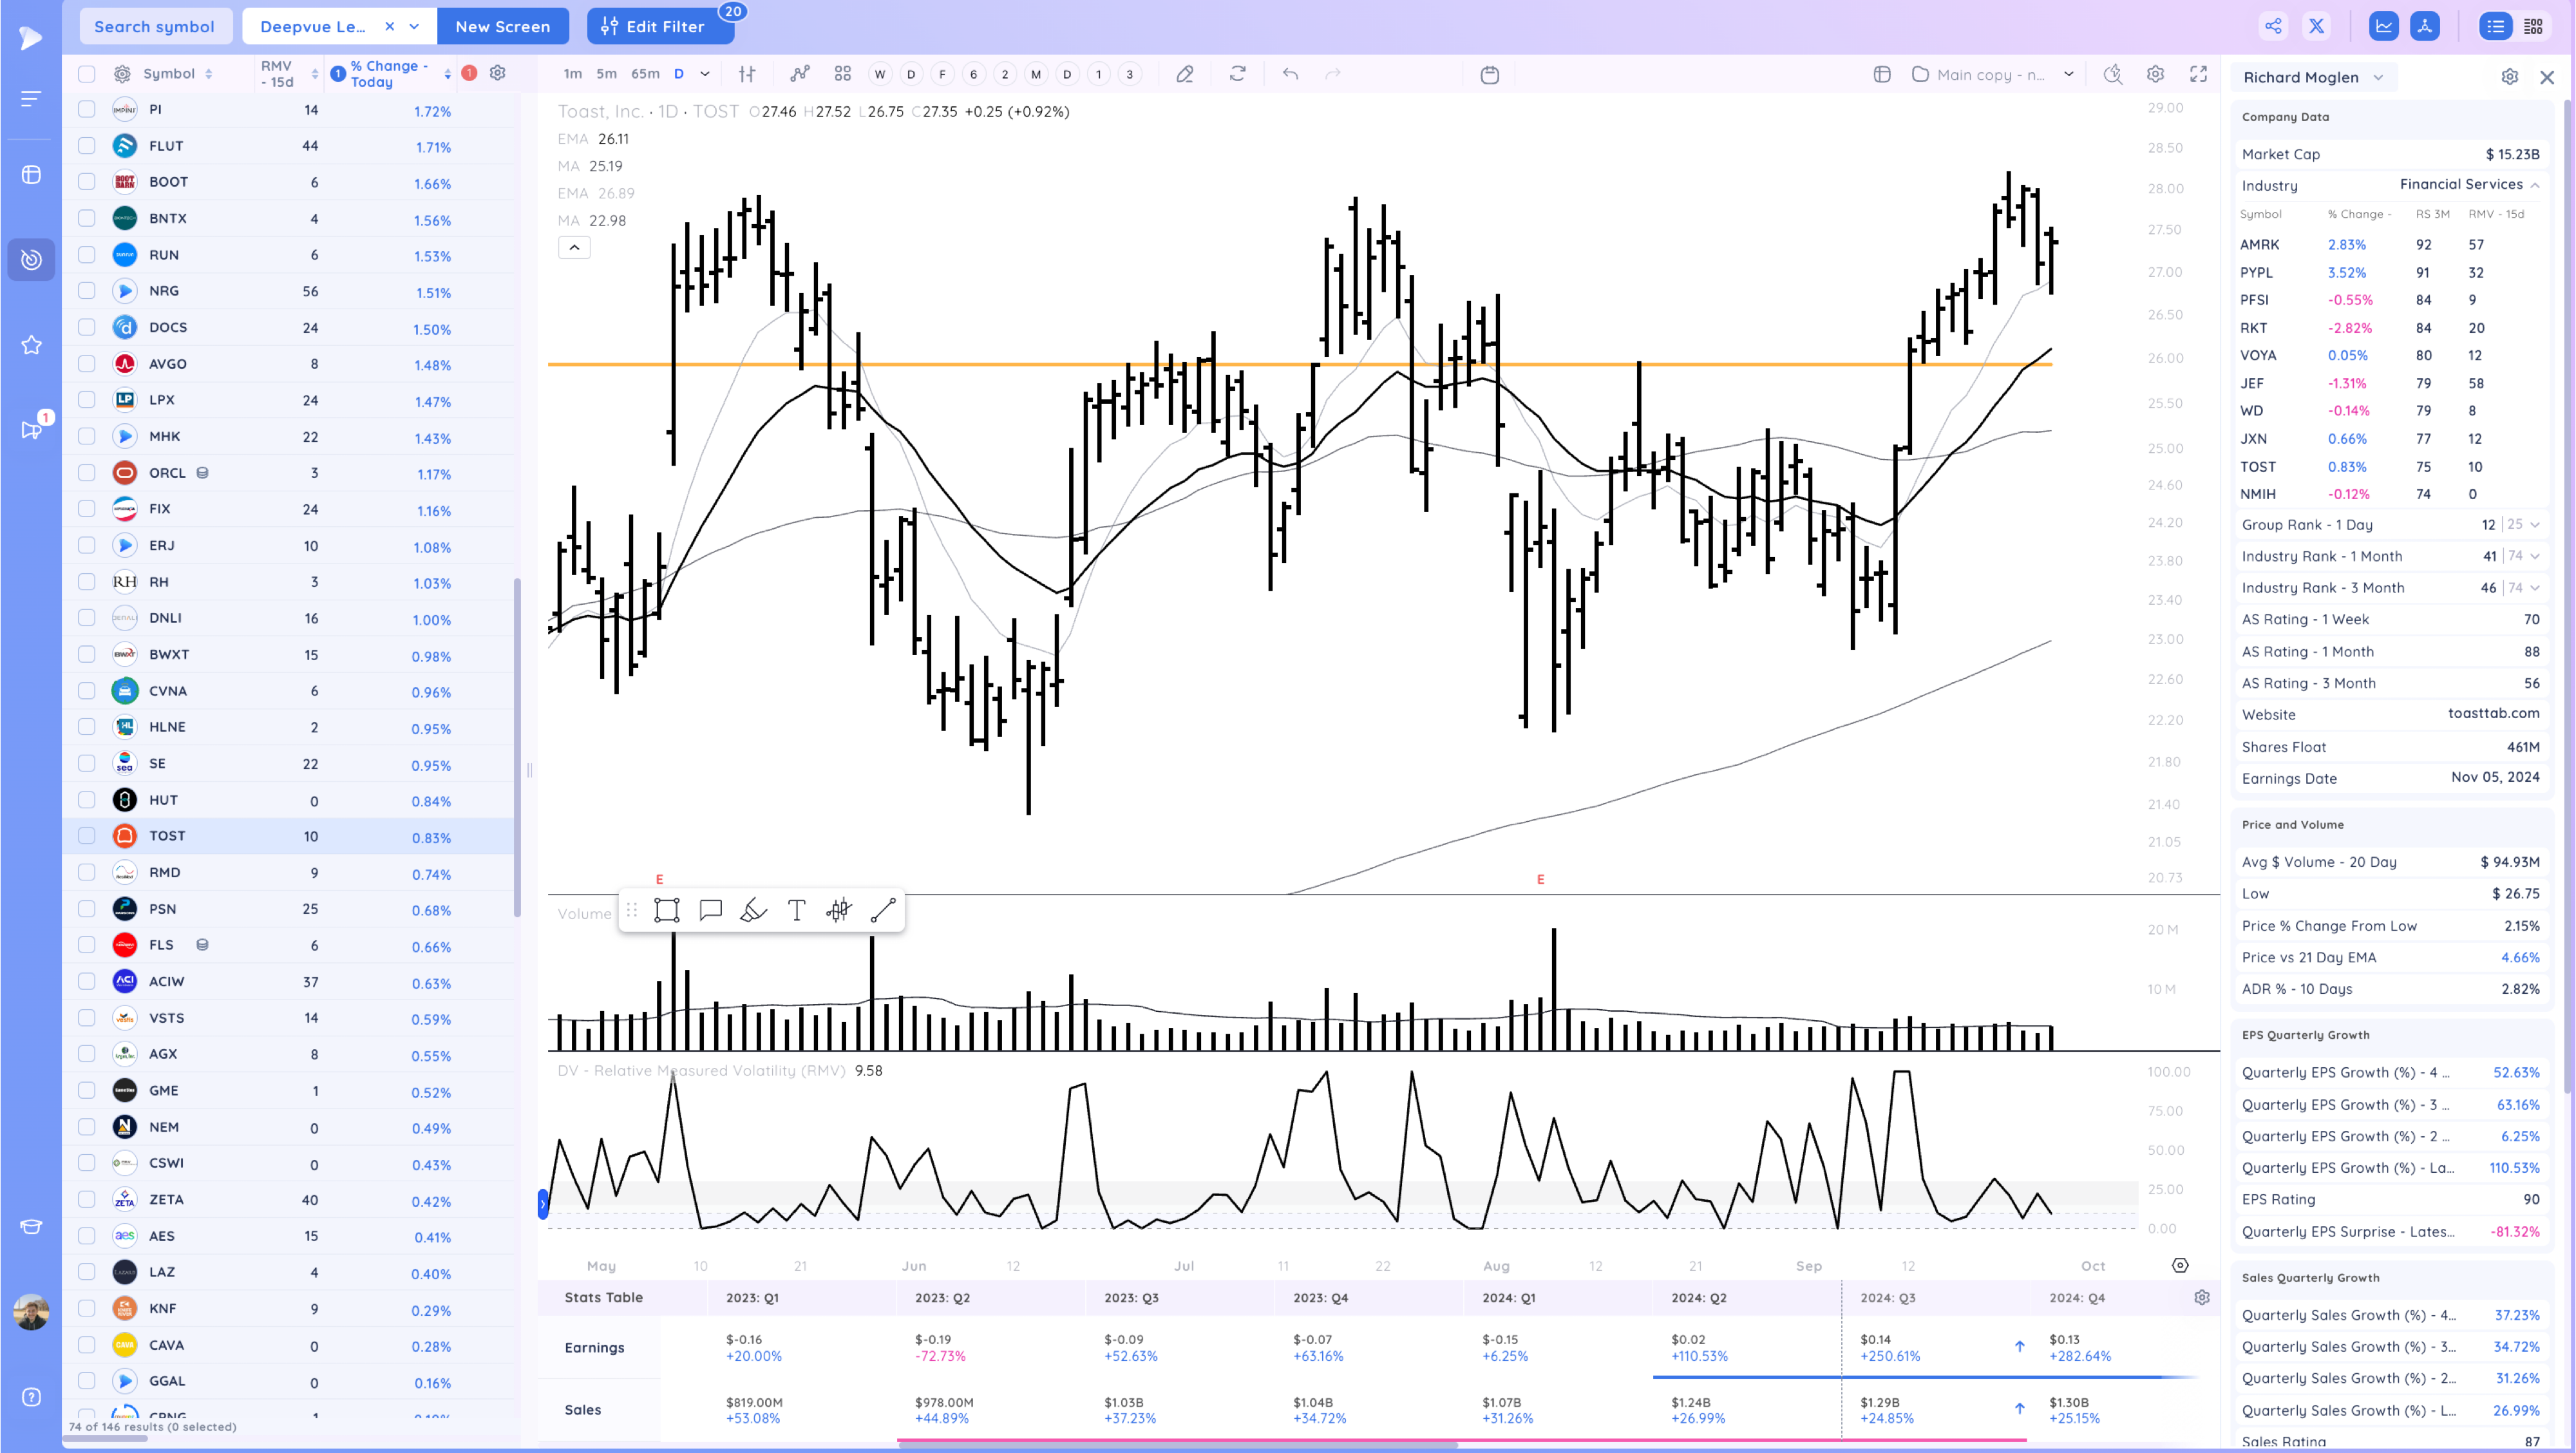Expand the Main copy layout dropdown

[2068, 74]
